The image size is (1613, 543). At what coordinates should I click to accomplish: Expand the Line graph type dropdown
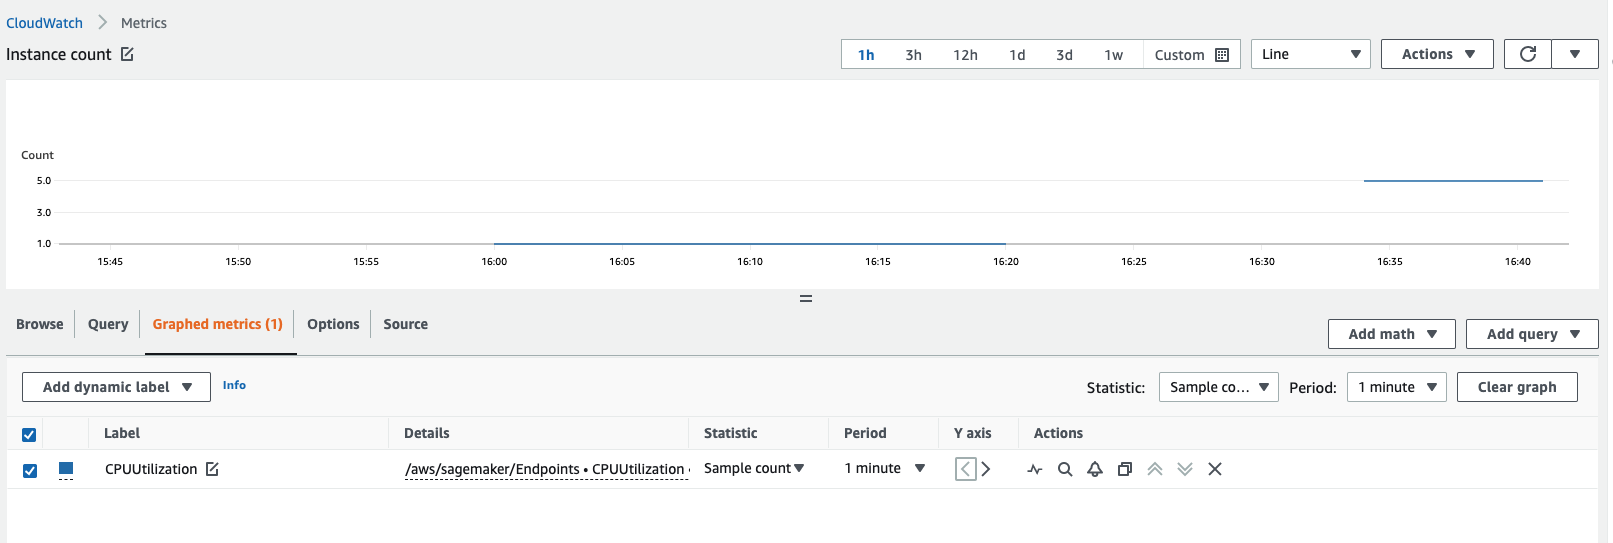pyautogui.click(x=1310, y=54)
